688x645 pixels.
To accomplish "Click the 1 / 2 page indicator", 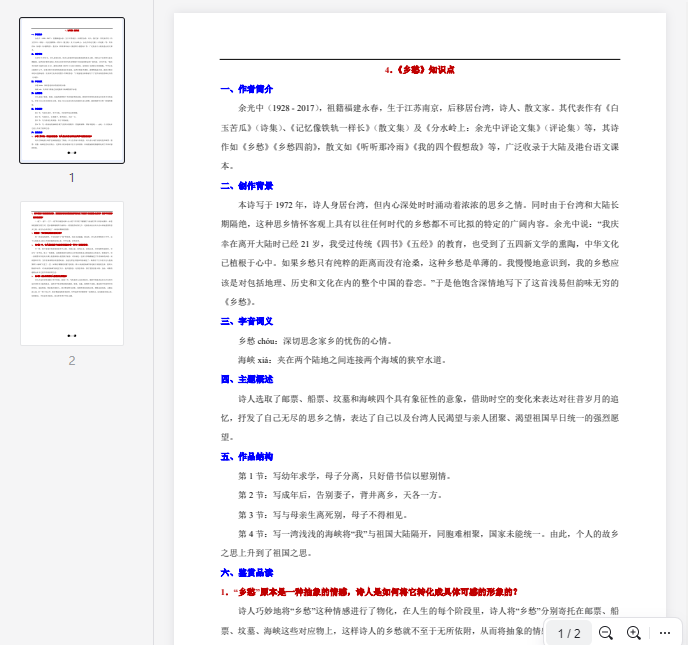I will pos(569,633).
